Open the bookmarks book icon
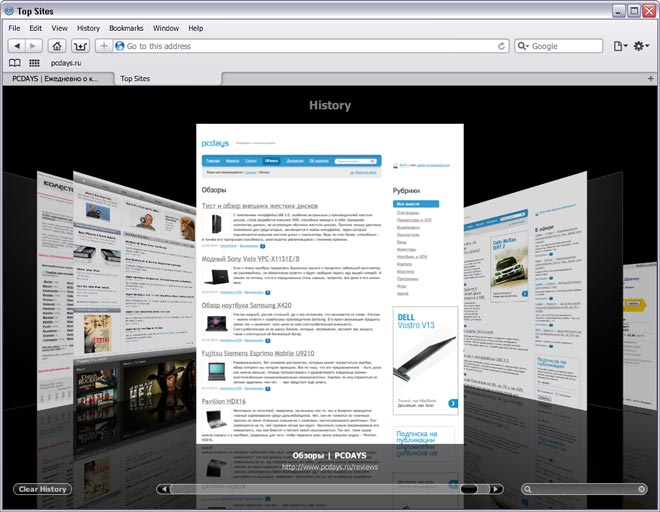Viewport: 660px width, 512px height. (x=15, y=63)
